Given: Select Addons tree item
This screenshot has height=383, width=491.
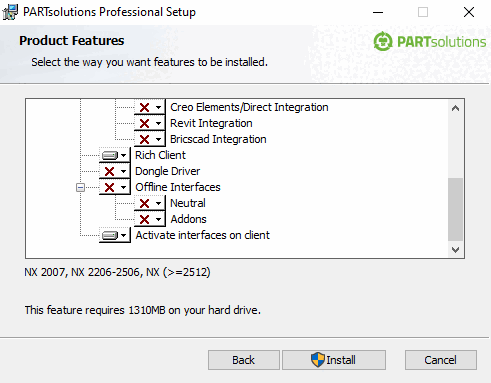Looking at the screenshot, I should [189, 219].
